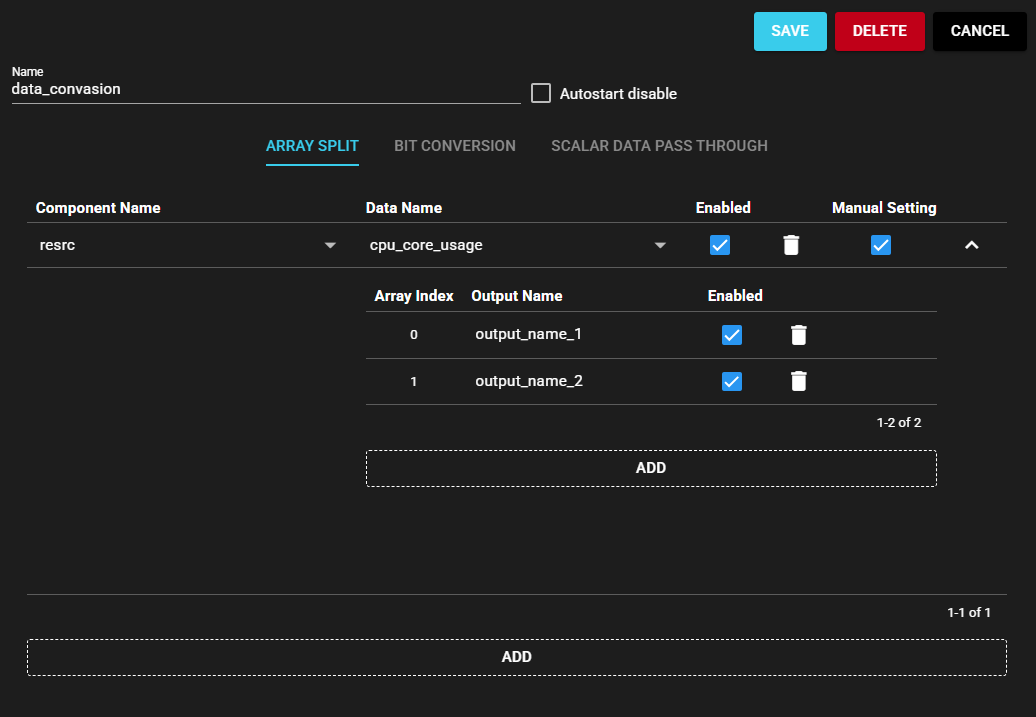Image resolution: width=1036 pixels, height=717 pixels.
Task: Click the Name field containing data_convasion
Action: 265,89
